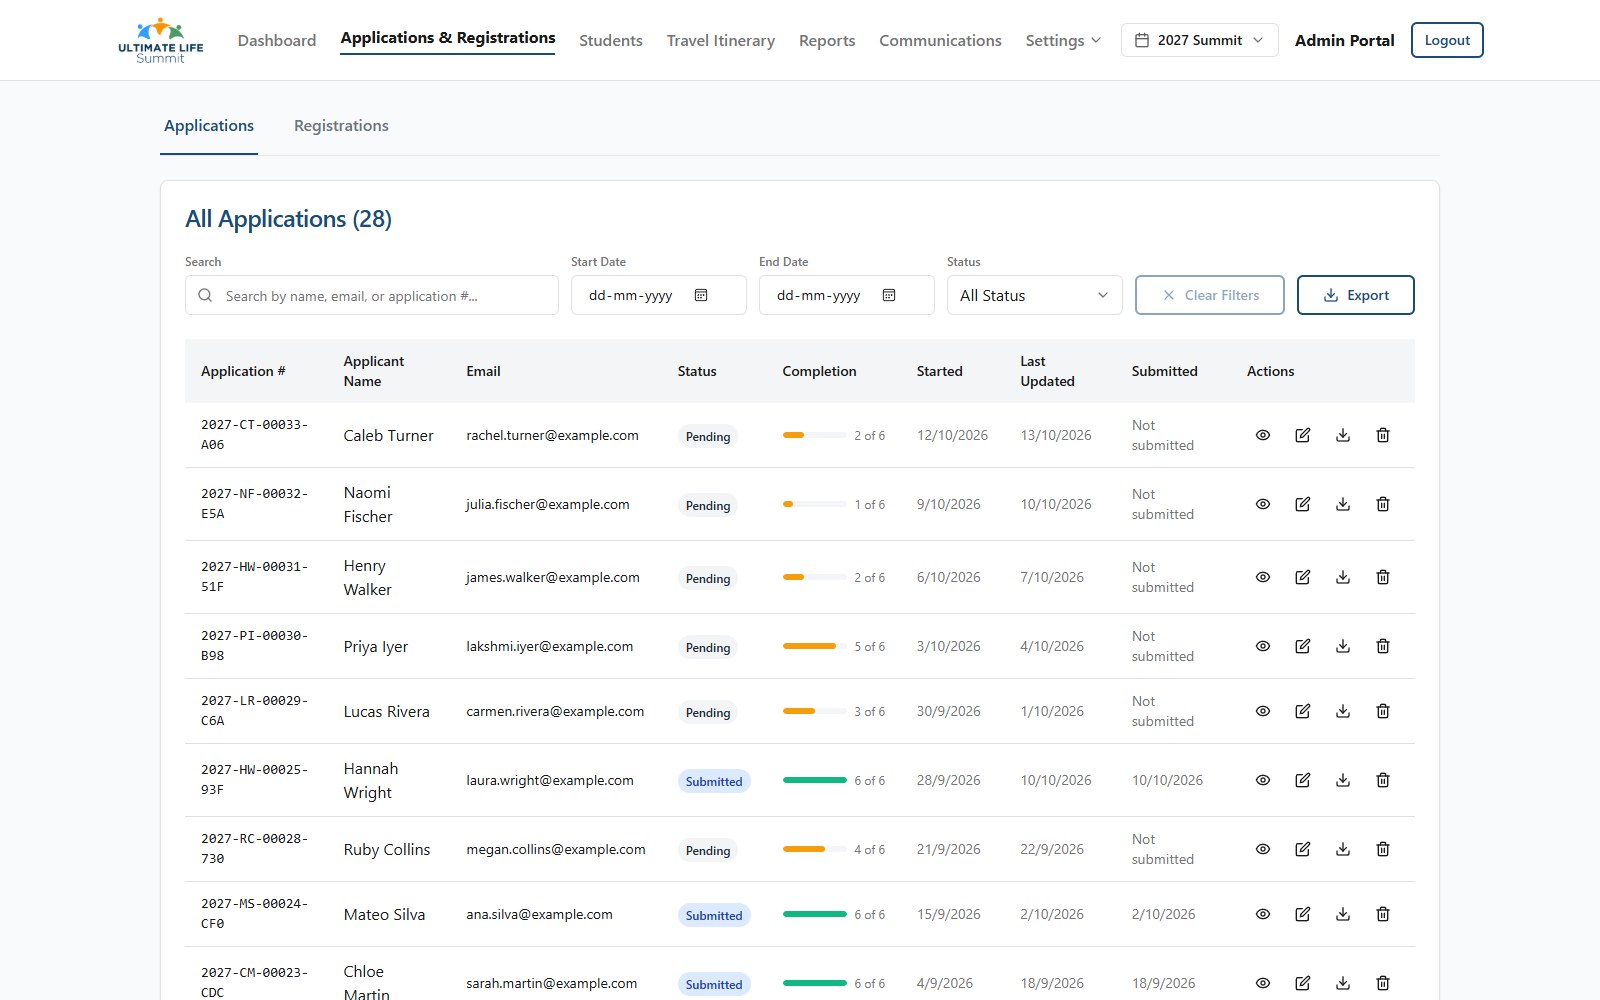Open the End Date calendar picker icon
The height and width of the screenshot is (1000, 1600).
coord(889,295)
